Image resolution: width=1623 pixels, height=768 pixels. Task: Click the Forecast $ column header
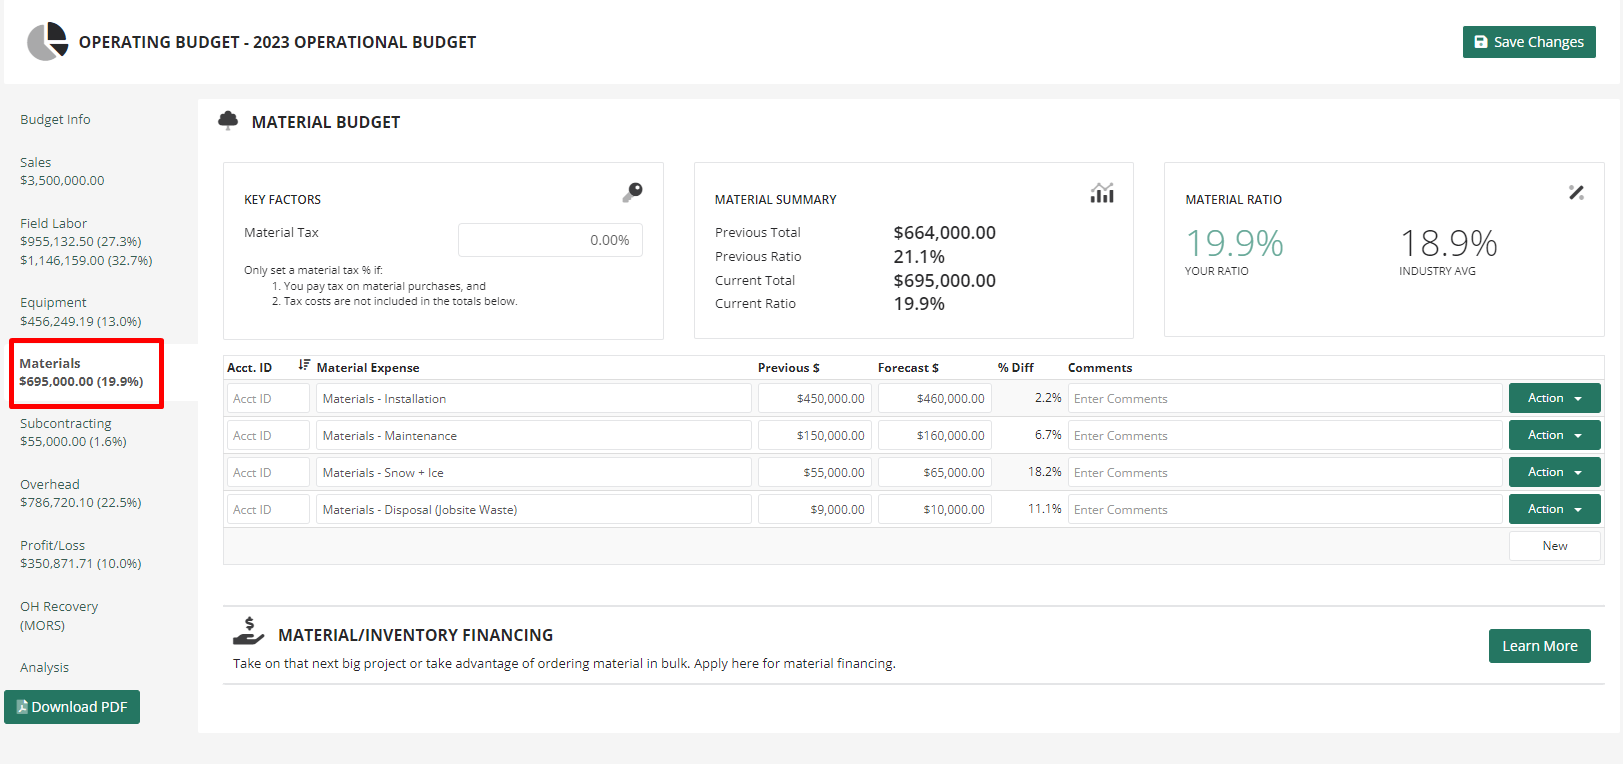pos(908,368)
